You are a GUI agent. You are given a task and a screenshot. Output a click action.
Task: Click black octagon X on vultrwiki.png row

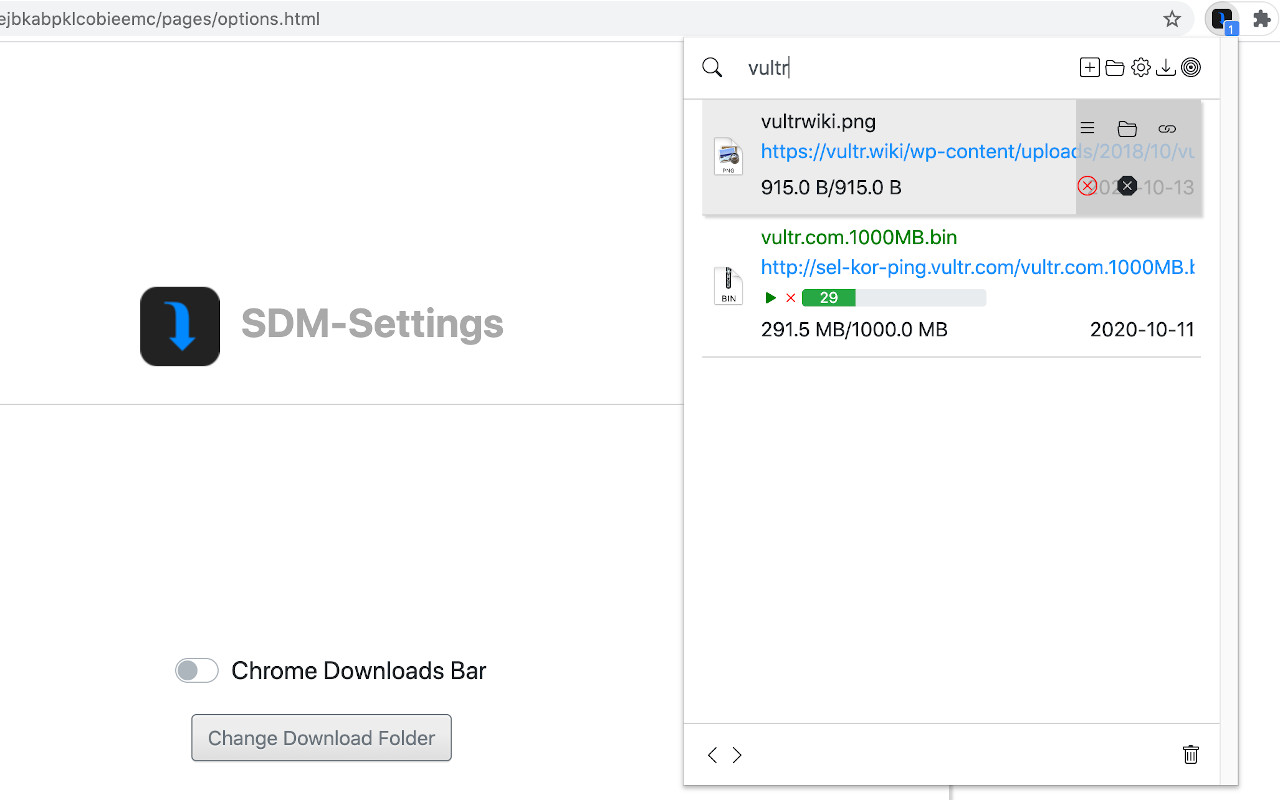tap(1127, 186)
